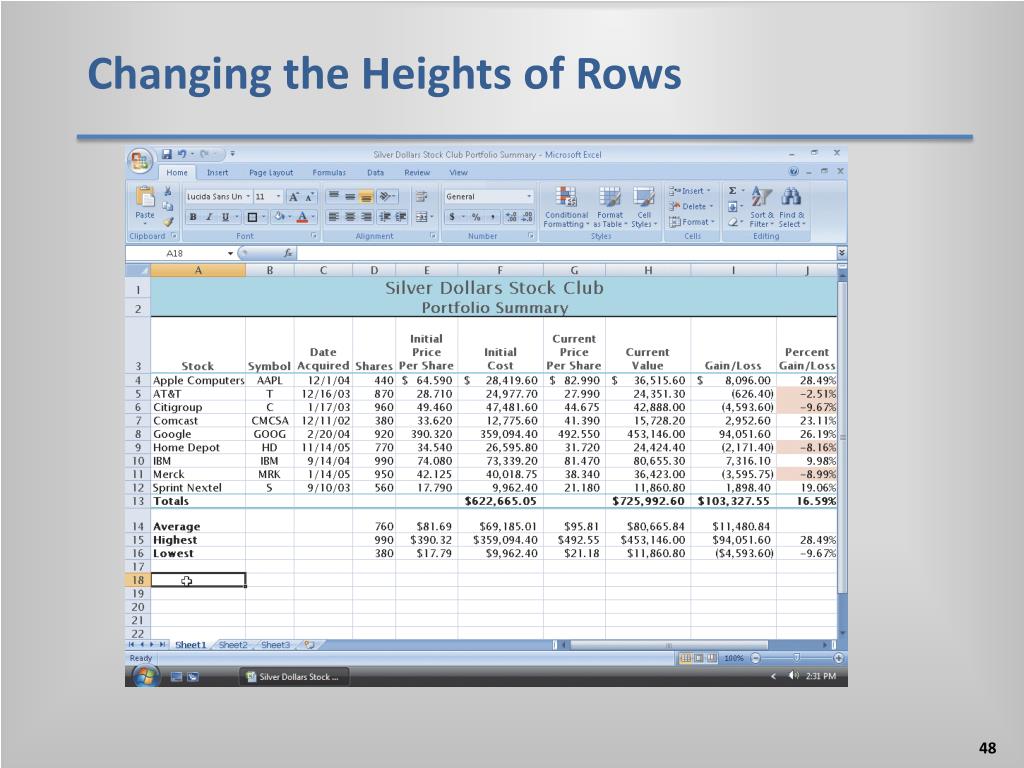1024x768 pixels.
Task: Open the Insert ribbon tab
Action: 217,172
